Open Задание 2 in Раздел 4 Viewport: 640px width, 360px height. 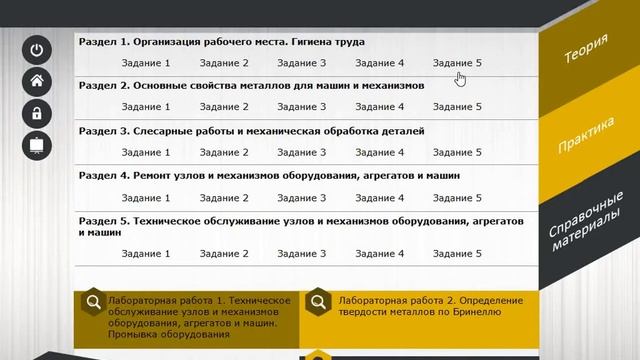tap(224, 198)
